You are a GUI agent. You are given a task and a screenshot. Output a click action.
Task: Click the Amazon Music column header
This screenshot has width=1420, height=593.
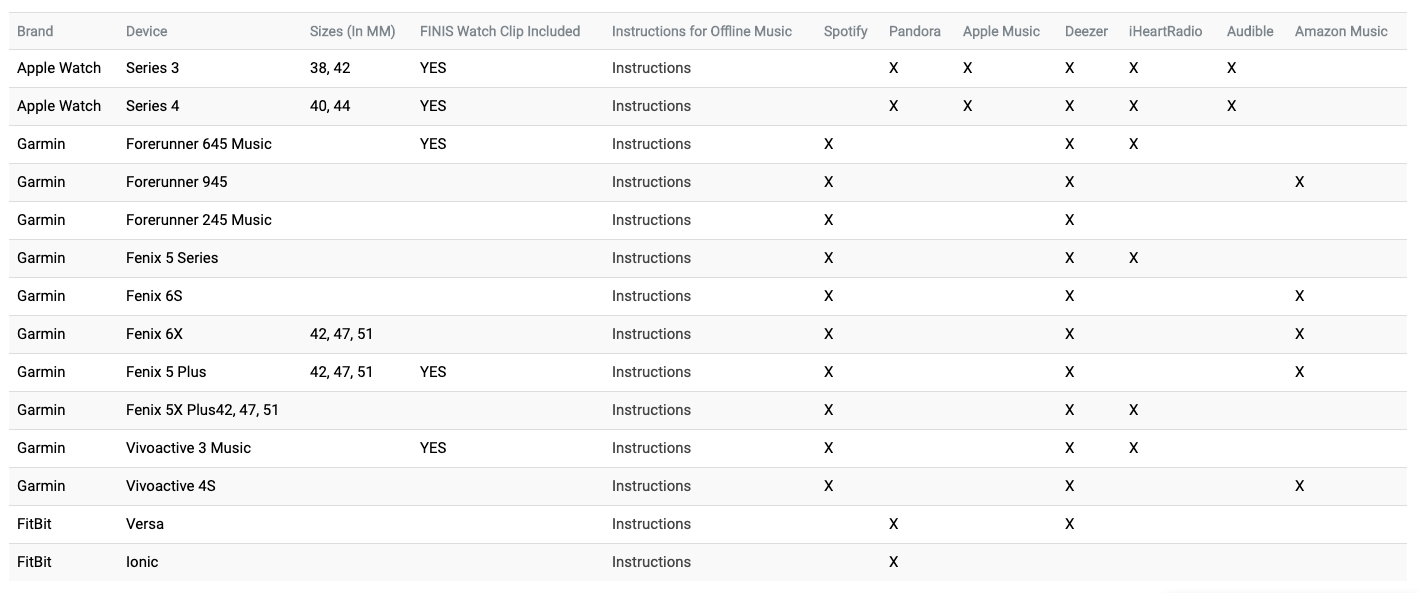(x=1341, y=31)
